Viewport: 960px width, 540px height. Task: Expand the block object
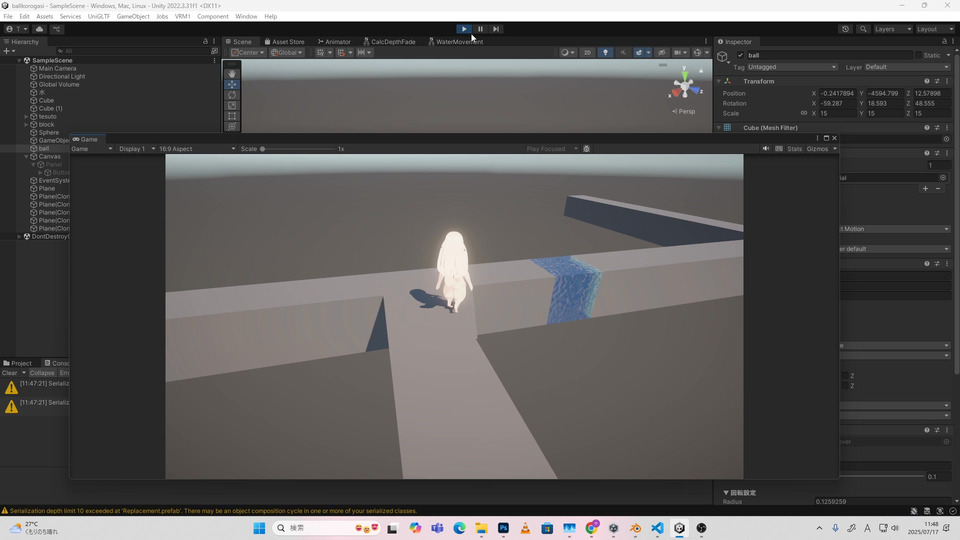26,124
